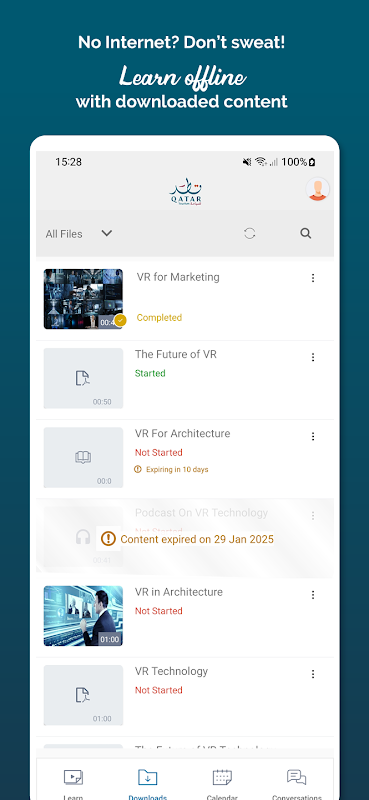Open options menu for VR Technology
Screen dimensions: 369x800
[x=313, y=674]
